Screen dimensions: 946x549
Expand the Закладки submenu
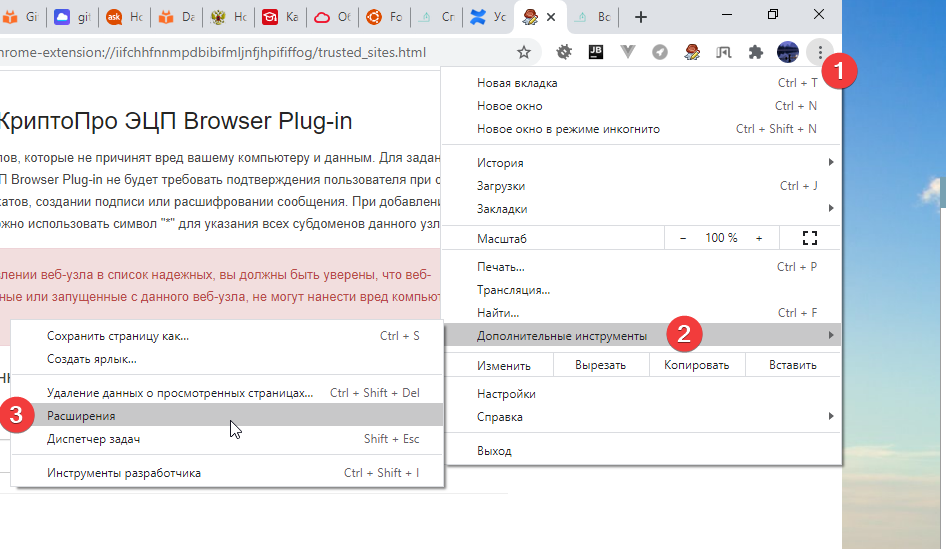pos(642,209)
